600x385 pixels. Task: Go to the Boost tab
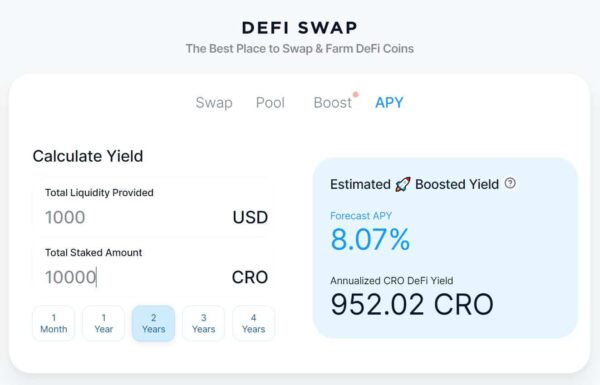(x=333, y=103)
